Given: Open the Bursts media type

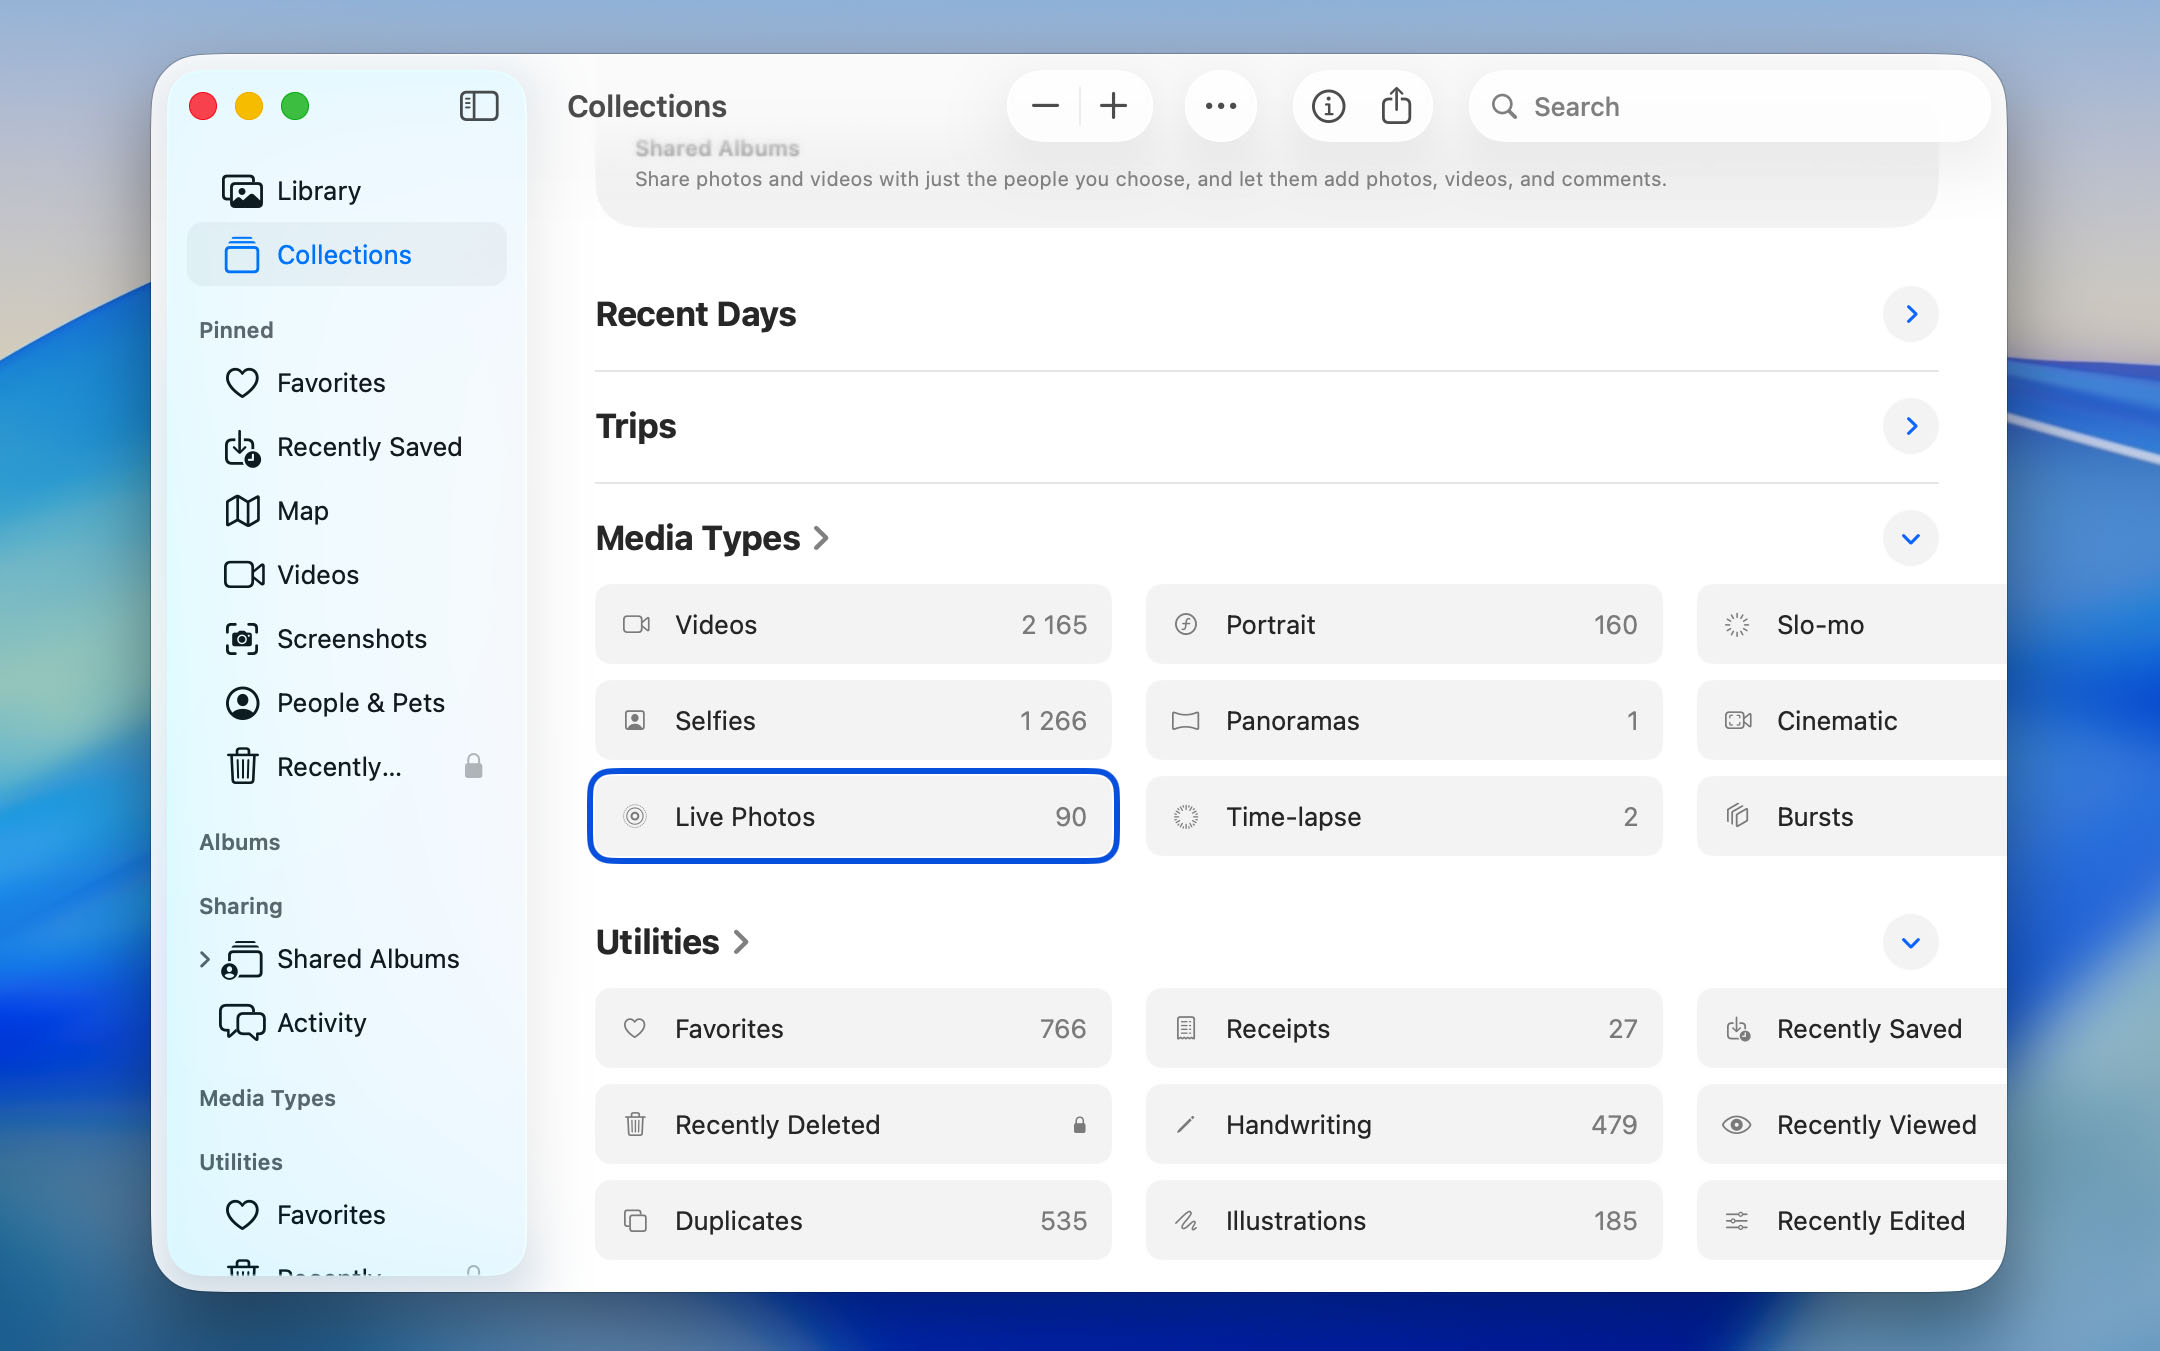Looking at the screenshot, I should [x=1851, y=816].
